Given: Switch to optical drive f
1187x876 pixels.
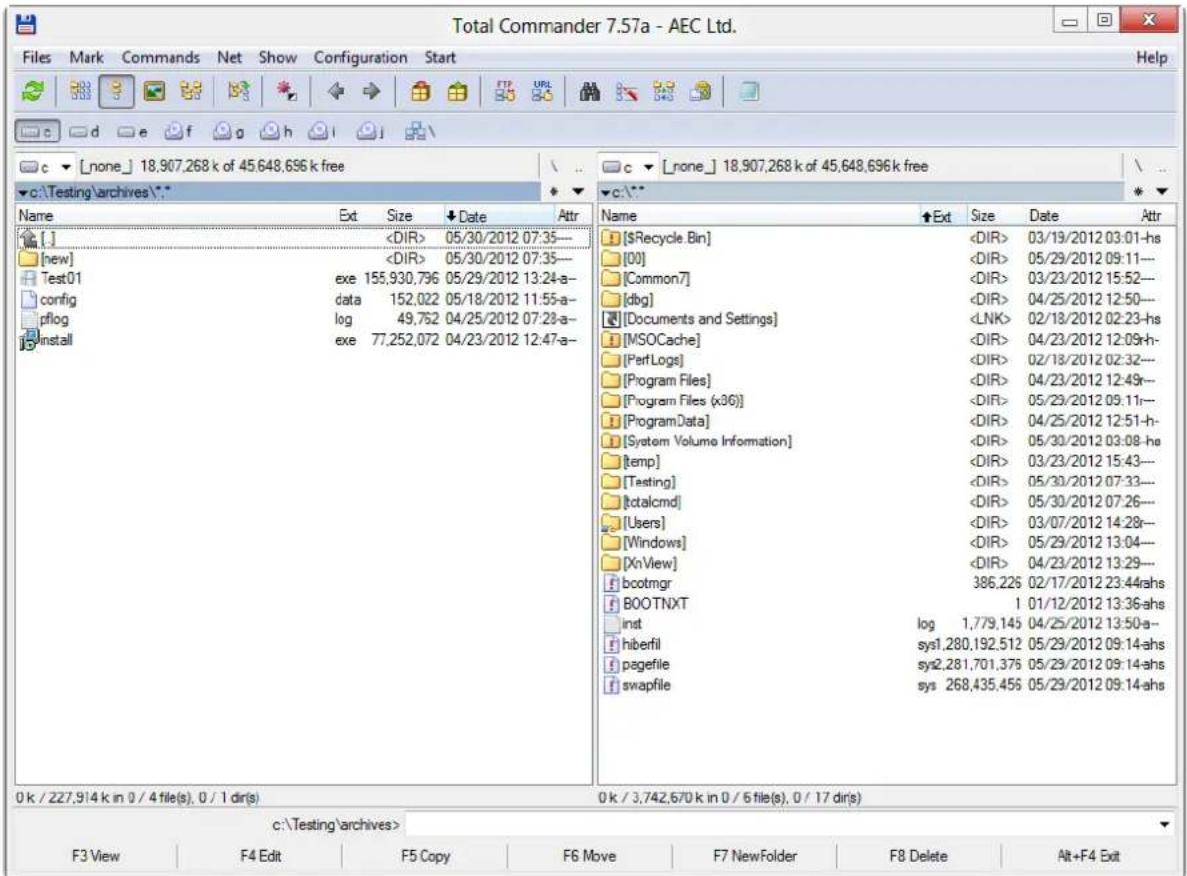Looking at the screenshot, I should (x=179, y=132).
